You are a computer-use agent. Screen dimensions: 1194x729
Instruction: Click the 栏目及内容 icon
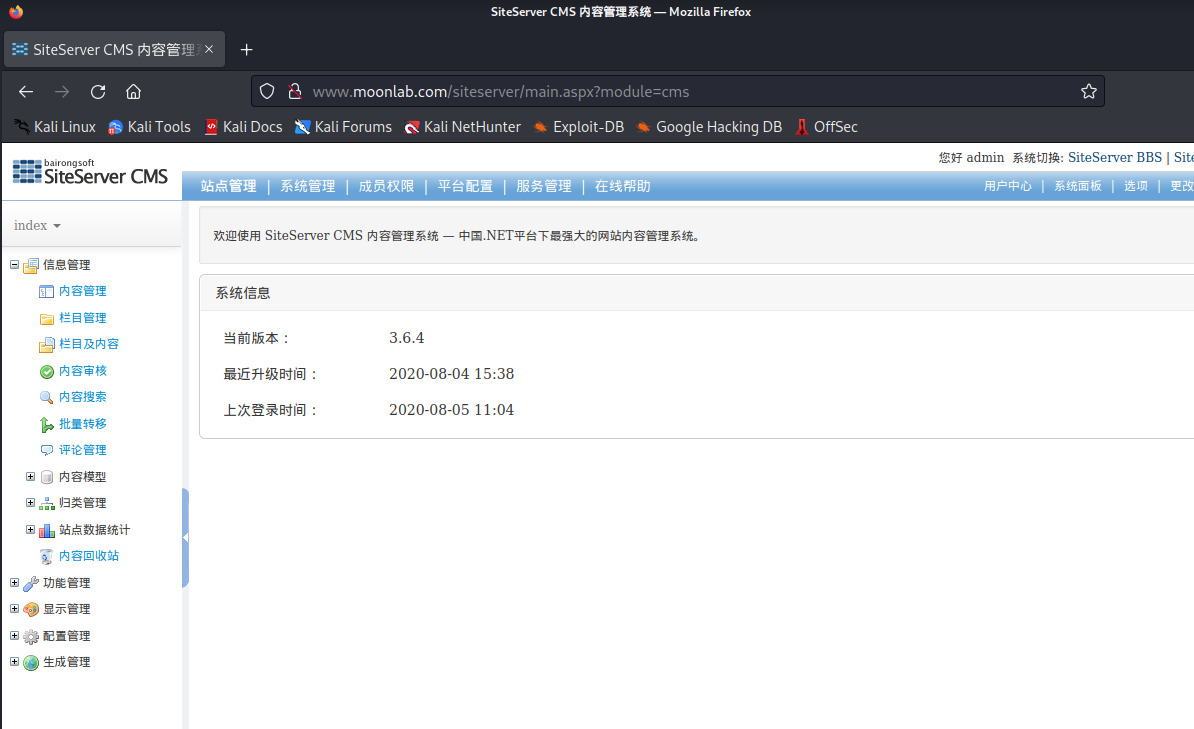click(x=46, y=345)
